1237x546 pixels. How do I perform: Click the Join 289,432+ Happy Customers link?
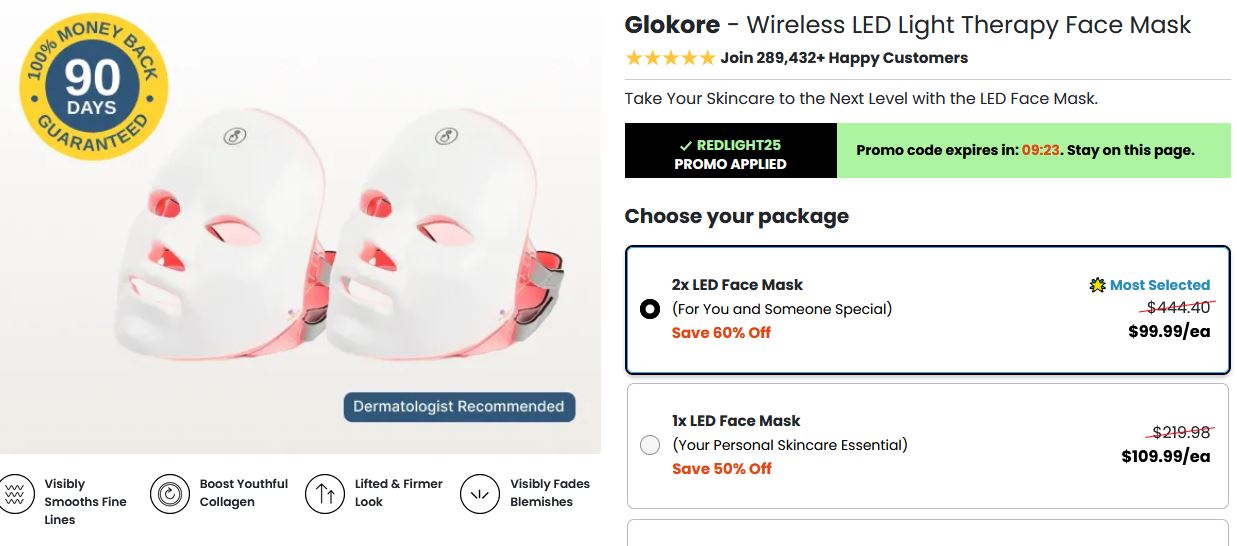point(844,58)
